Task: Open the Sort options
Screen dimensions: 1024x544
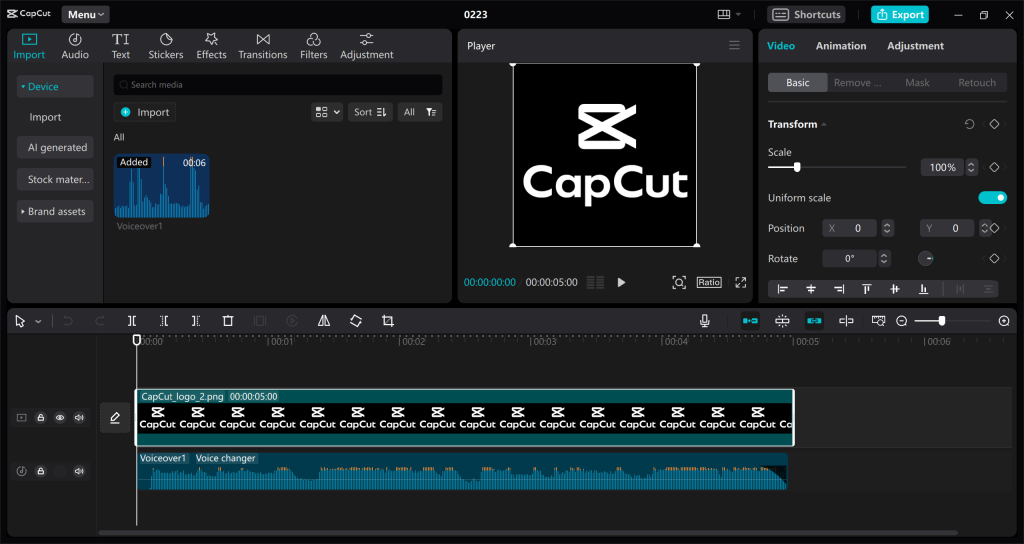Action: click(370, 112)
